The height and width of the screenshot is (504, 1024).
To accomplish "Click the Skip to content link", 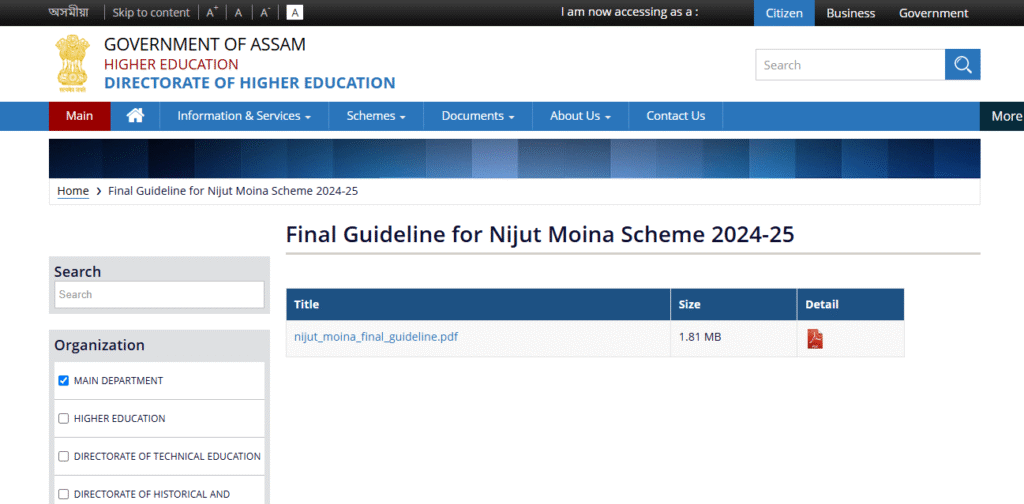I will coord(151,12).
